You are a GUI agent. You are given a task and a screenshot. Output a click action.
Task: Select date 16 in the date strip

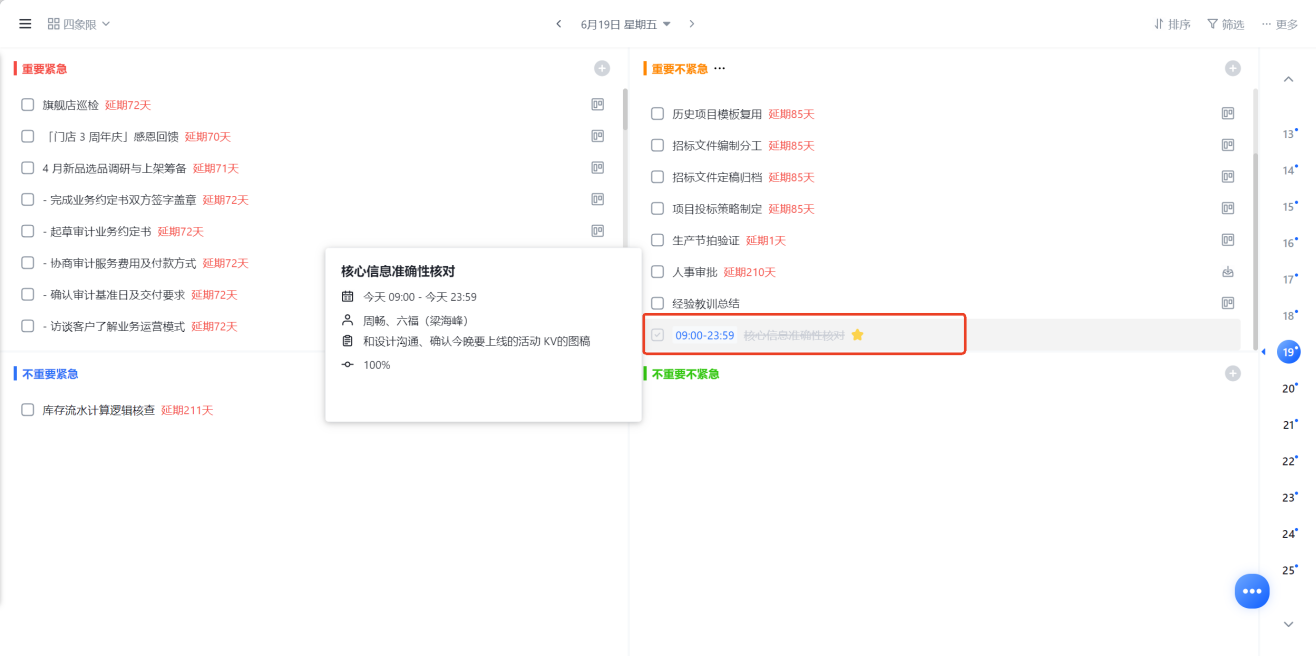tap(1289, 243)
